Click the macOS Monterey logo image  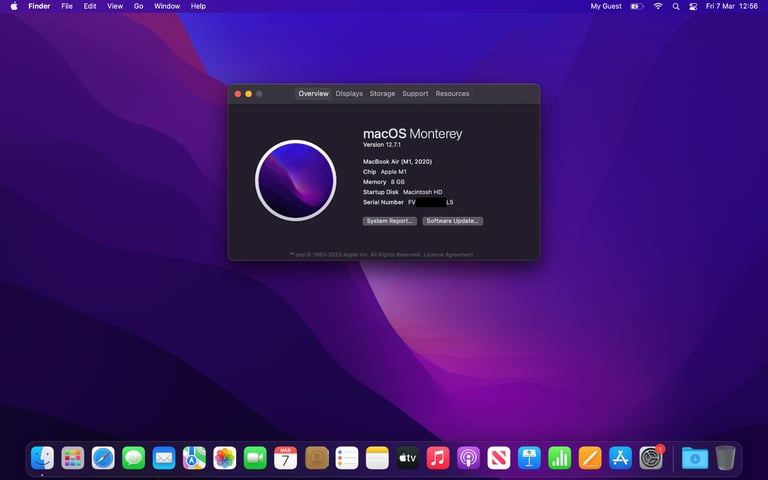pos(296,180)
